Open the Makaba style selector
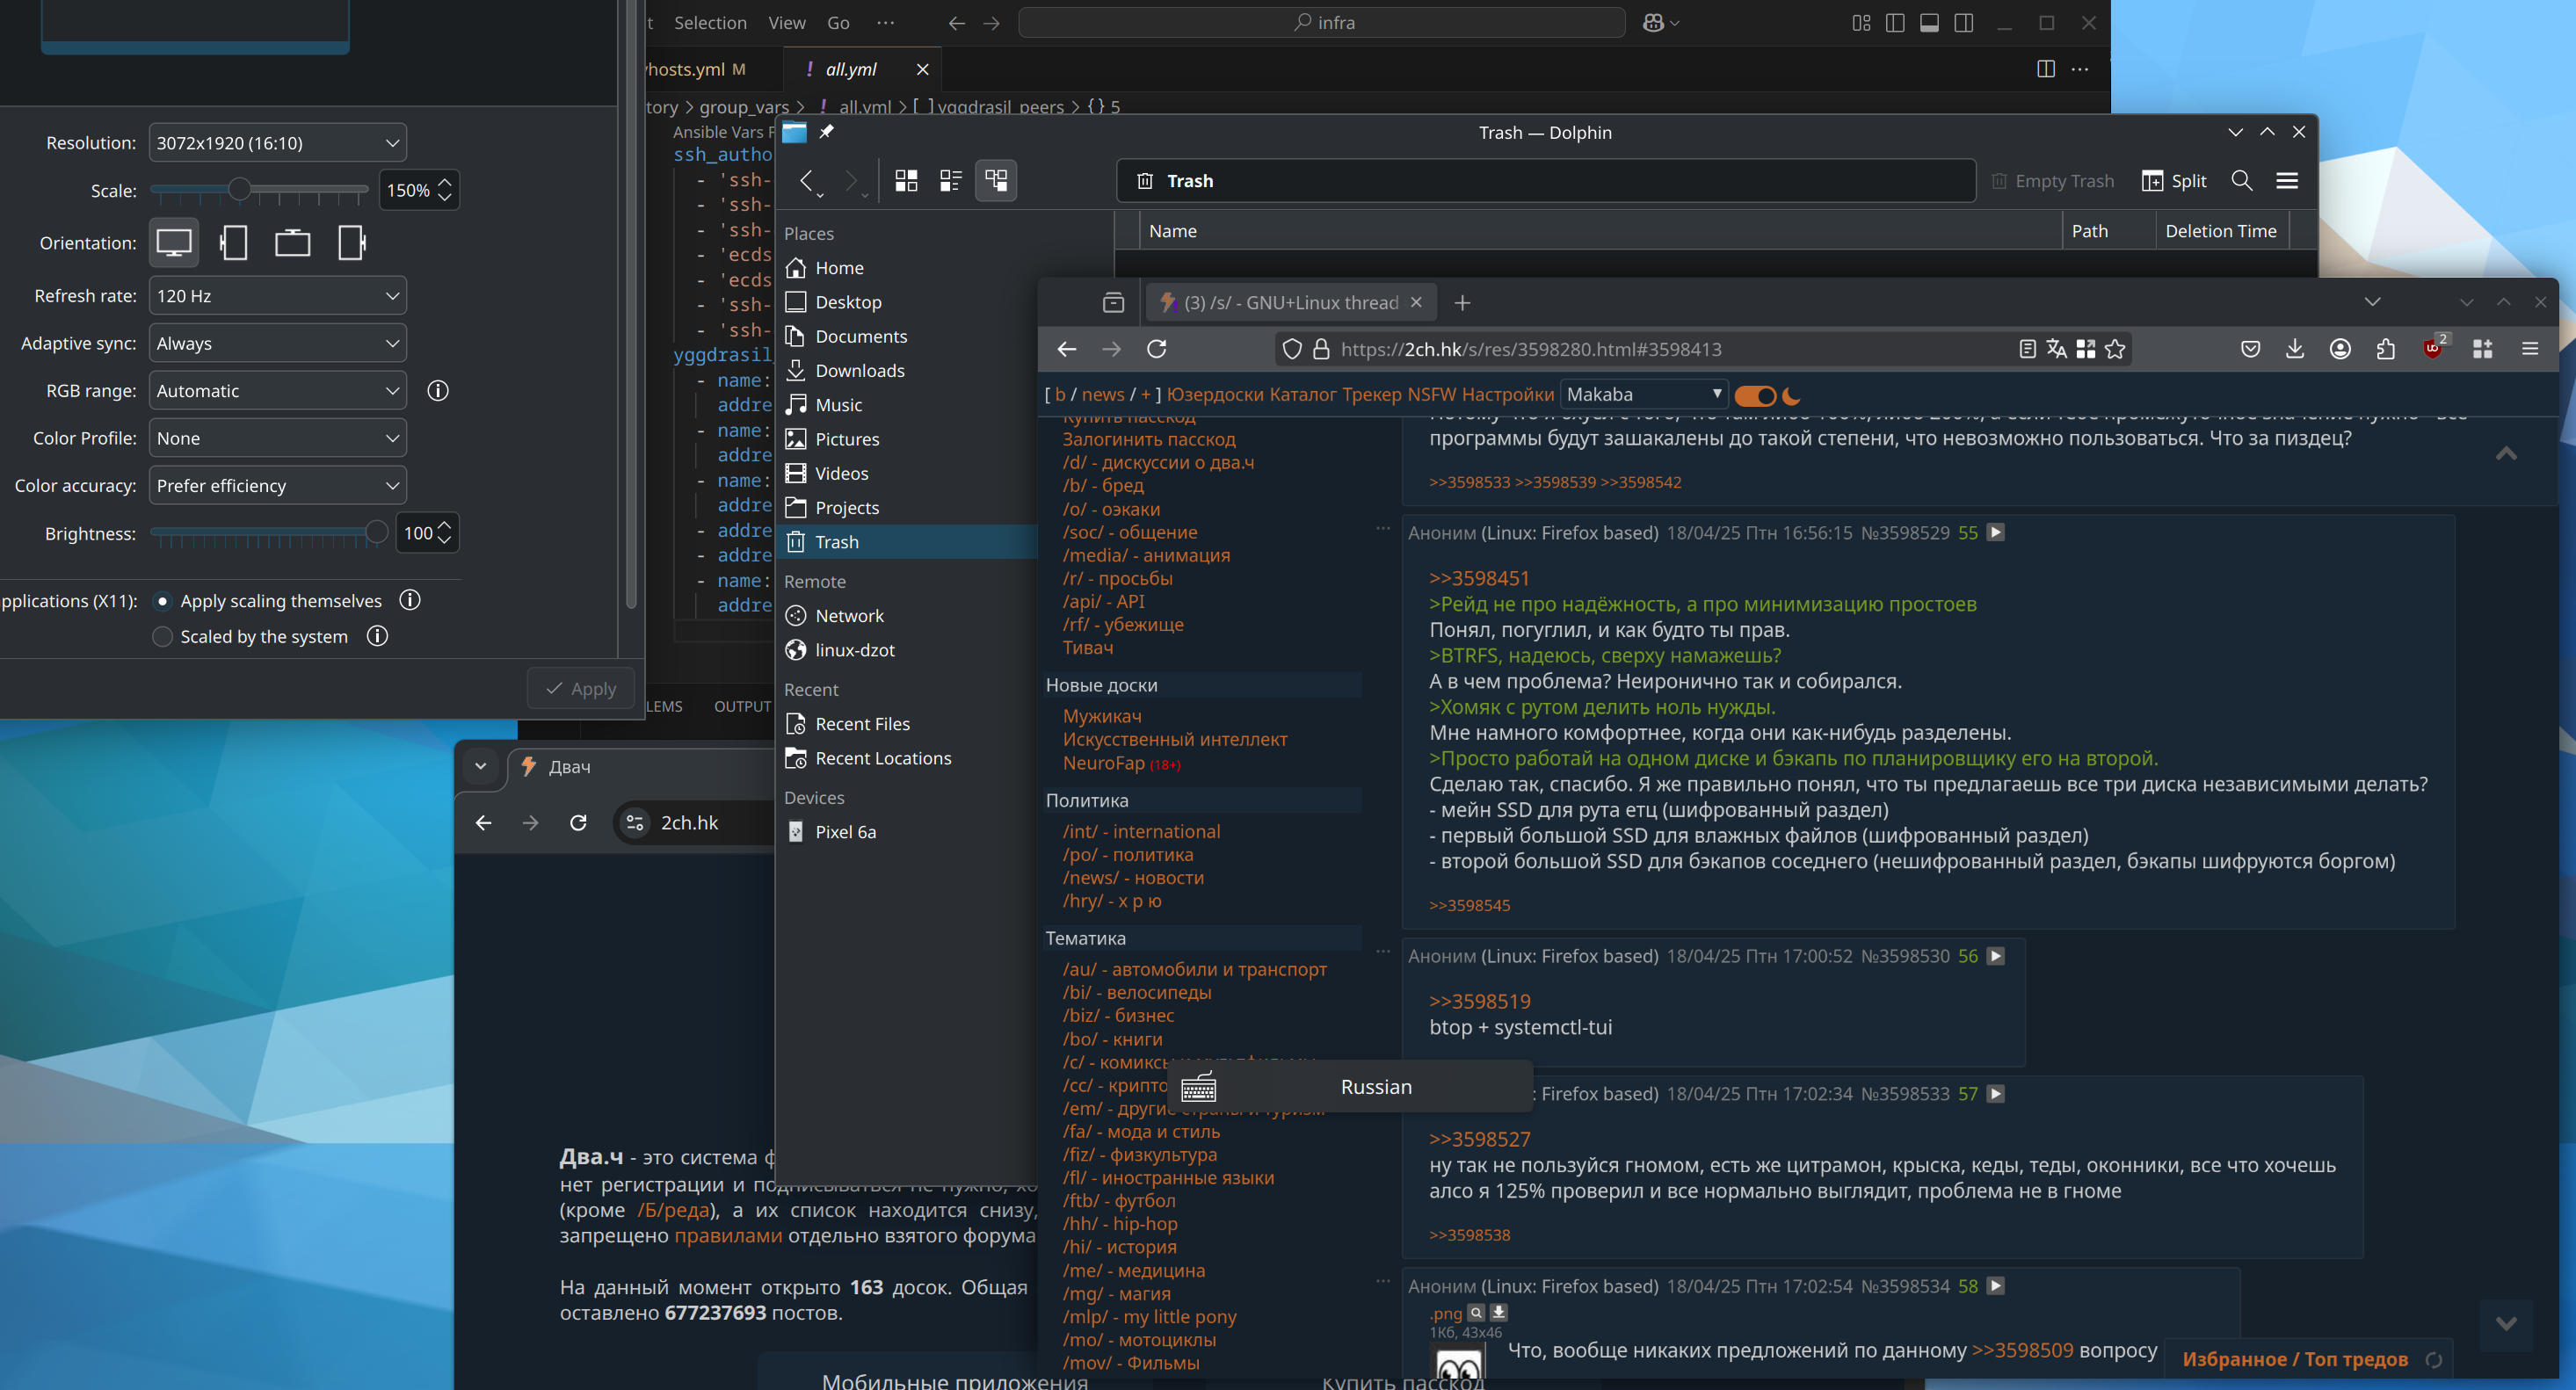Viewport: 2576px width, 1390px height. 1643,395
